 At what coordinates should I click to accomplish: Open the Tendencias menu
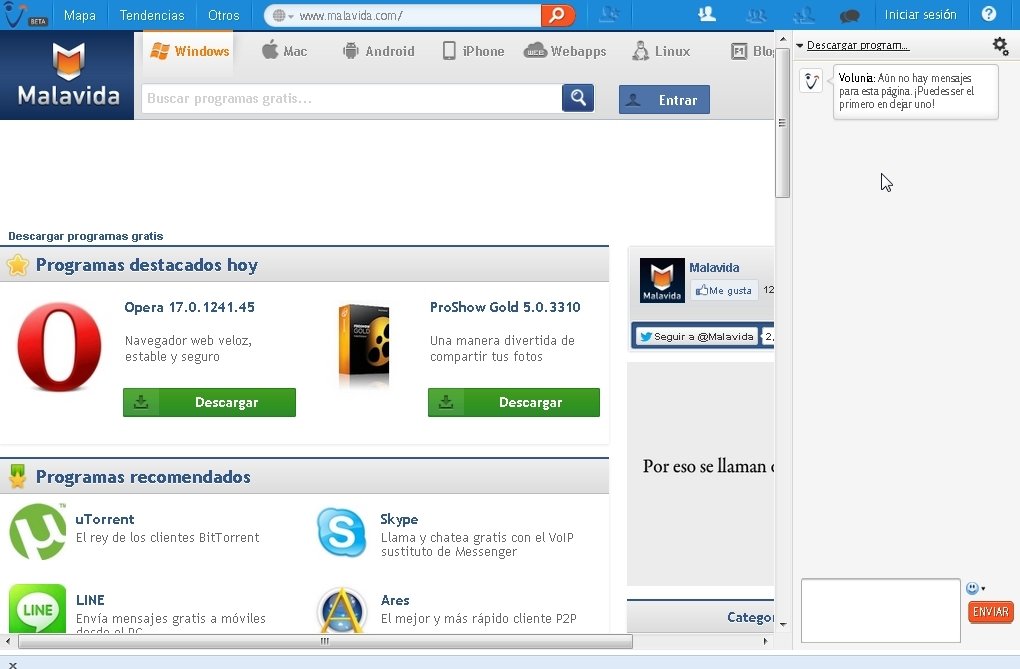tap(152, 15)
